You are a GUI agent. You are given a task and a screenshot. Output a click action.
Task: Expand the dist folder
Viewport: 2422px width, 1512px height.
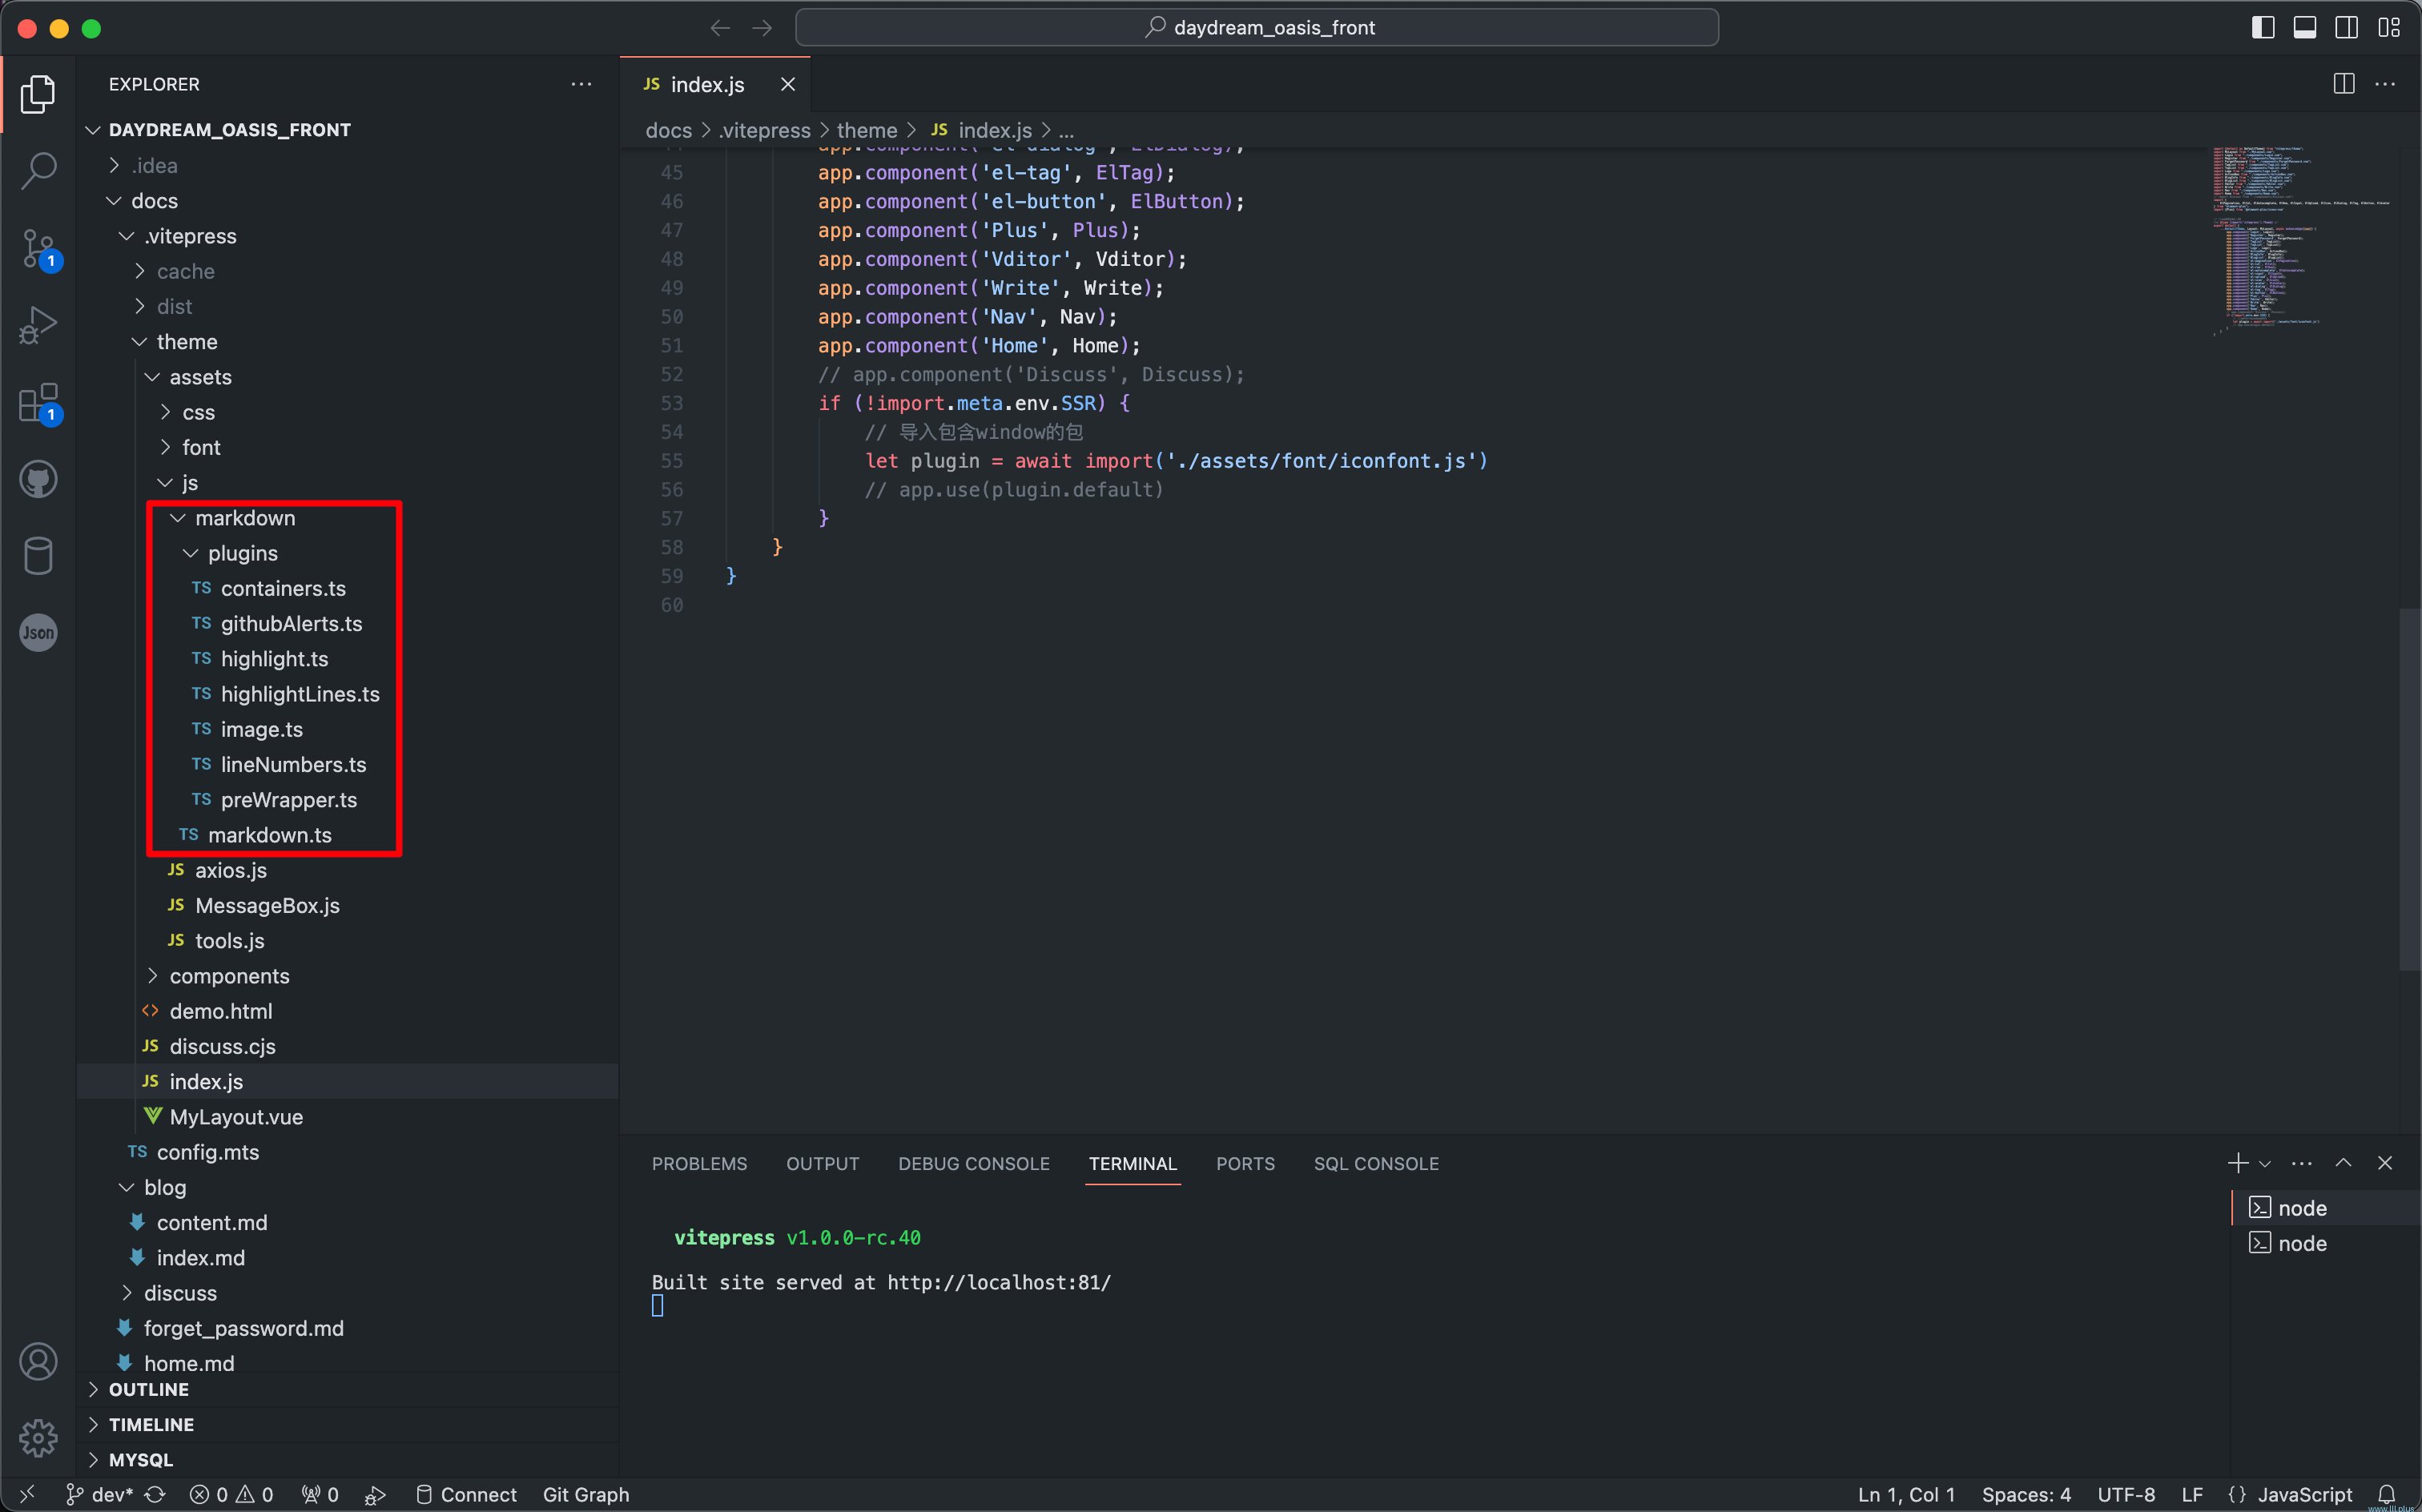(347, 306)
